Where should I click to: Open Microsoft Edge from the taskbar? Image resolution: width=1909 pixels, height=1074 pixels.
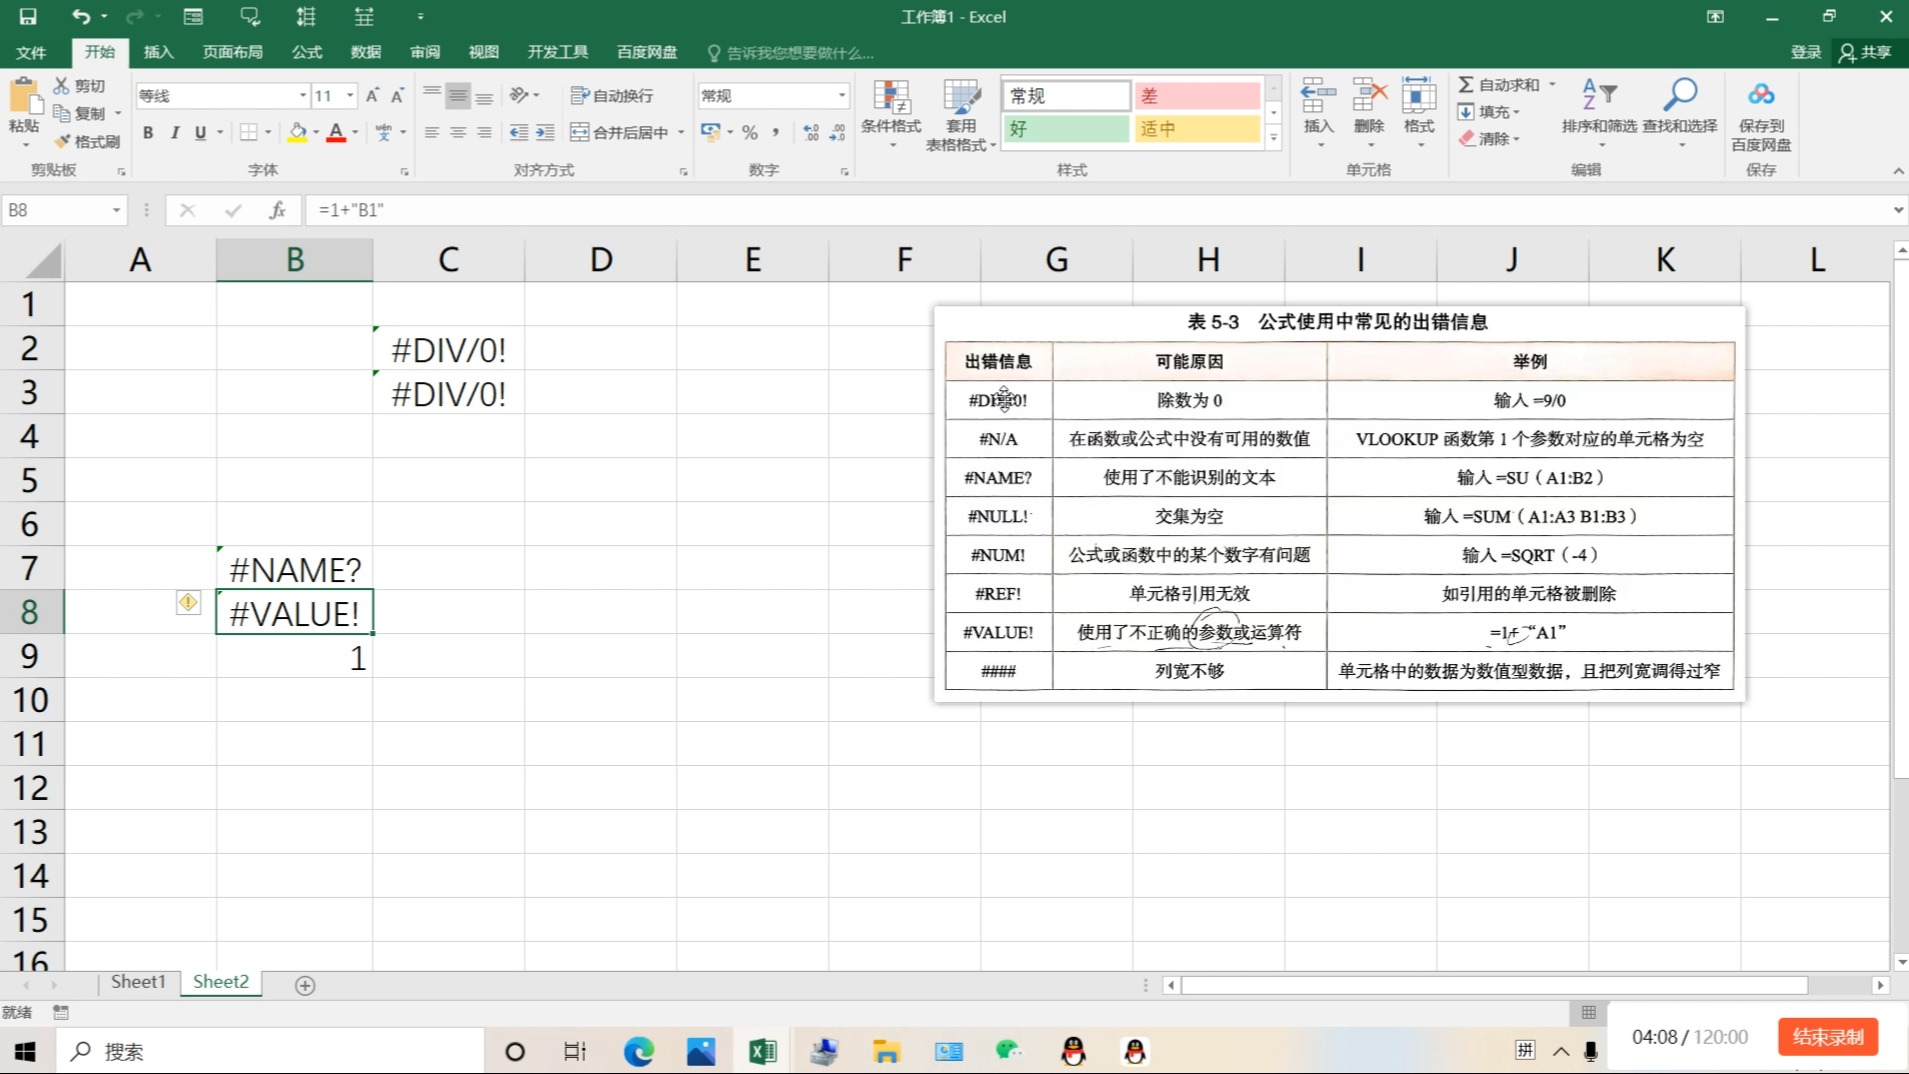tap(638, 1051)
